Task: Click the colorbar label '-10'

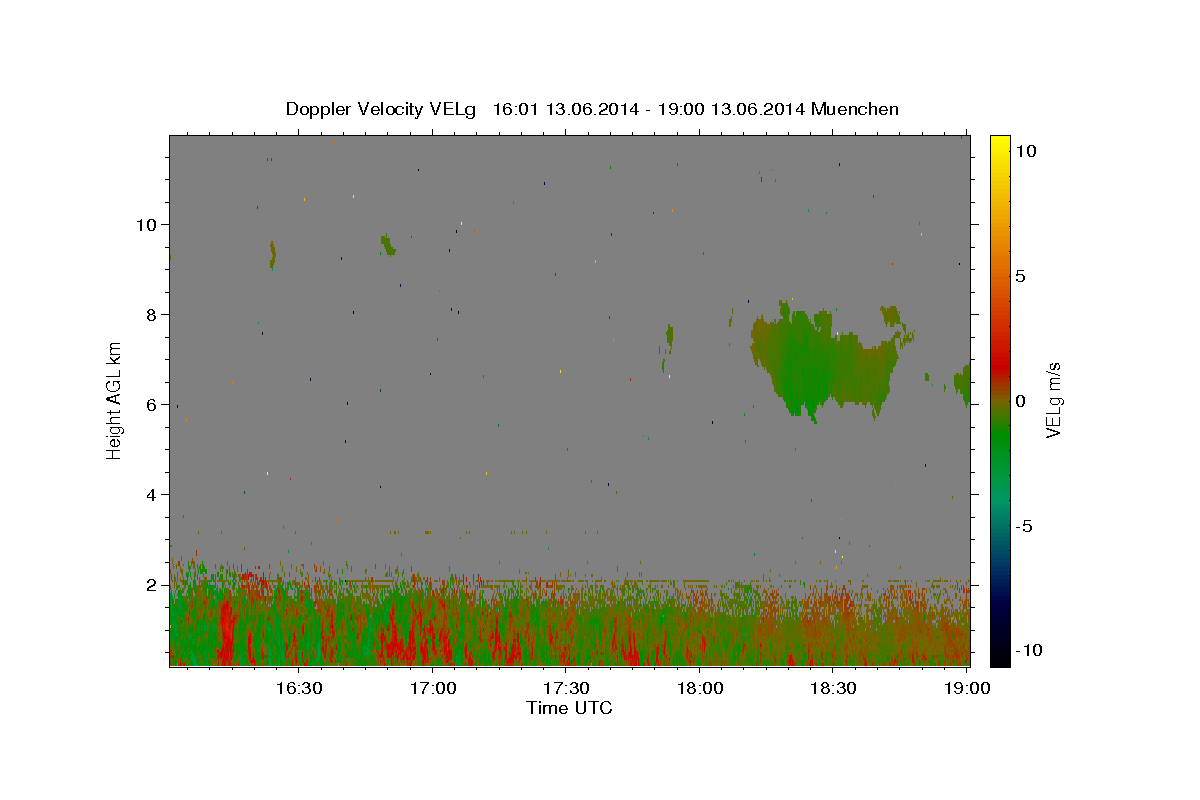Action: tap(1030, 651)
